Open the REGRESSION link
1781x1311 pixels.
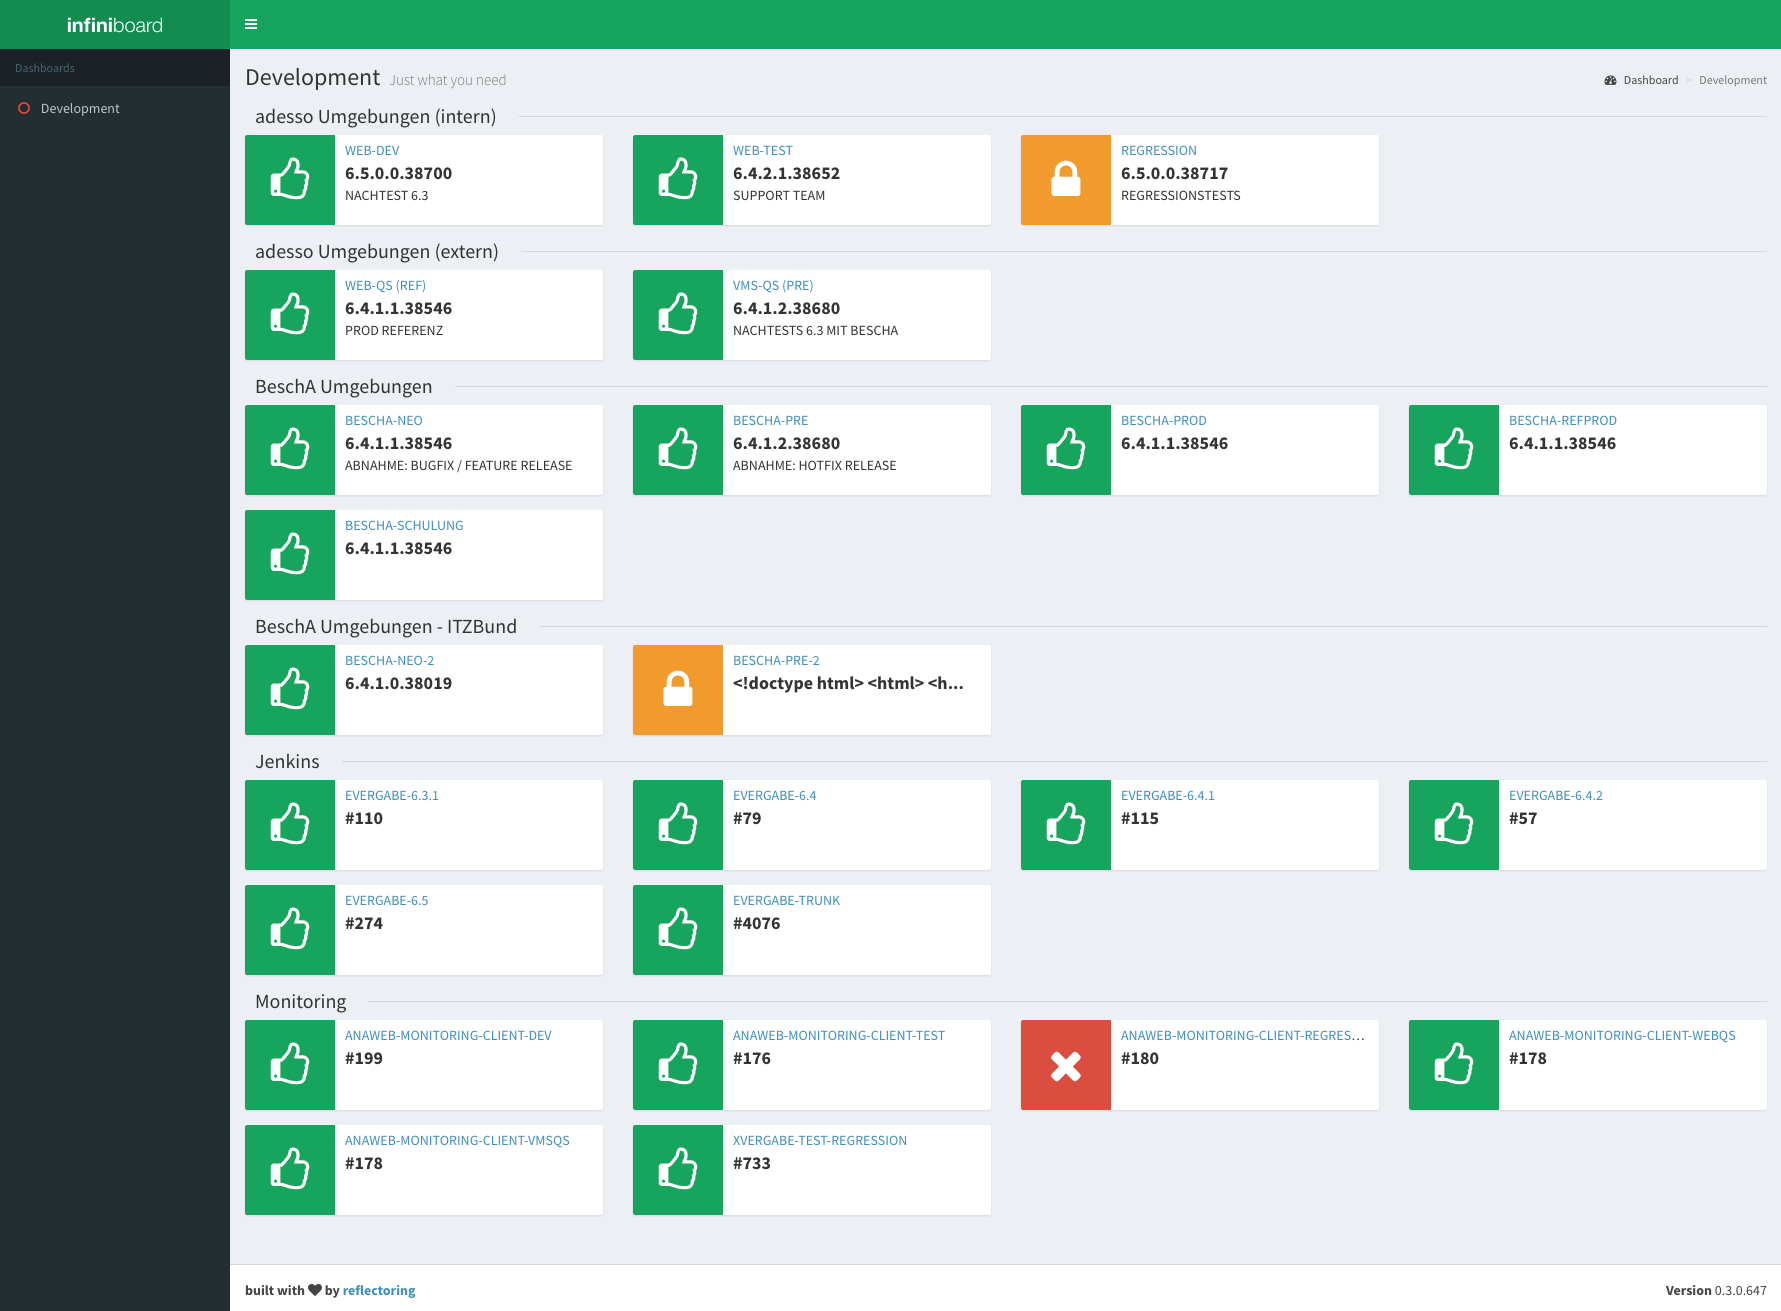(x=1159, y=151)
